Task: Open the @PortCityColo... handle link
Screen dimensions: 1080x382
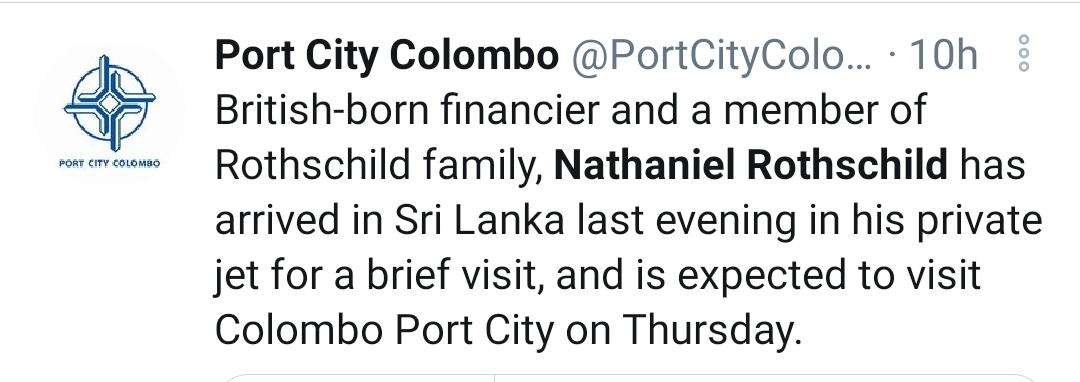Action: 720,55
